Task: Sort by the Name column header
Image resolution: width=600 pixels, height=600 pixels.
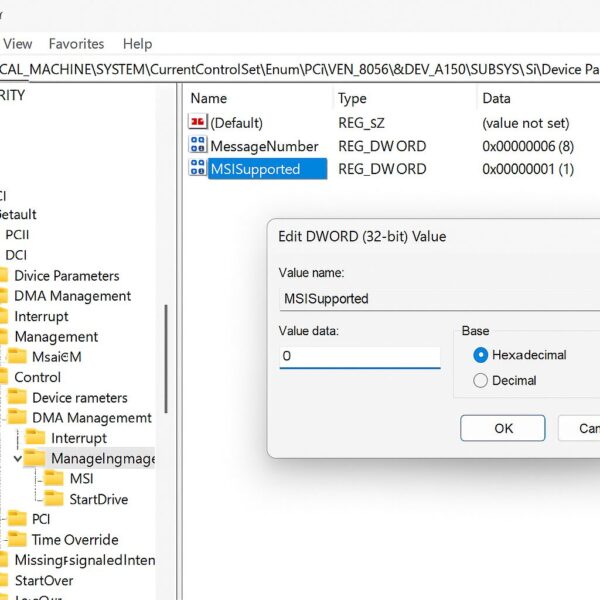Action: pyautogui.click(x=209, y=99)
